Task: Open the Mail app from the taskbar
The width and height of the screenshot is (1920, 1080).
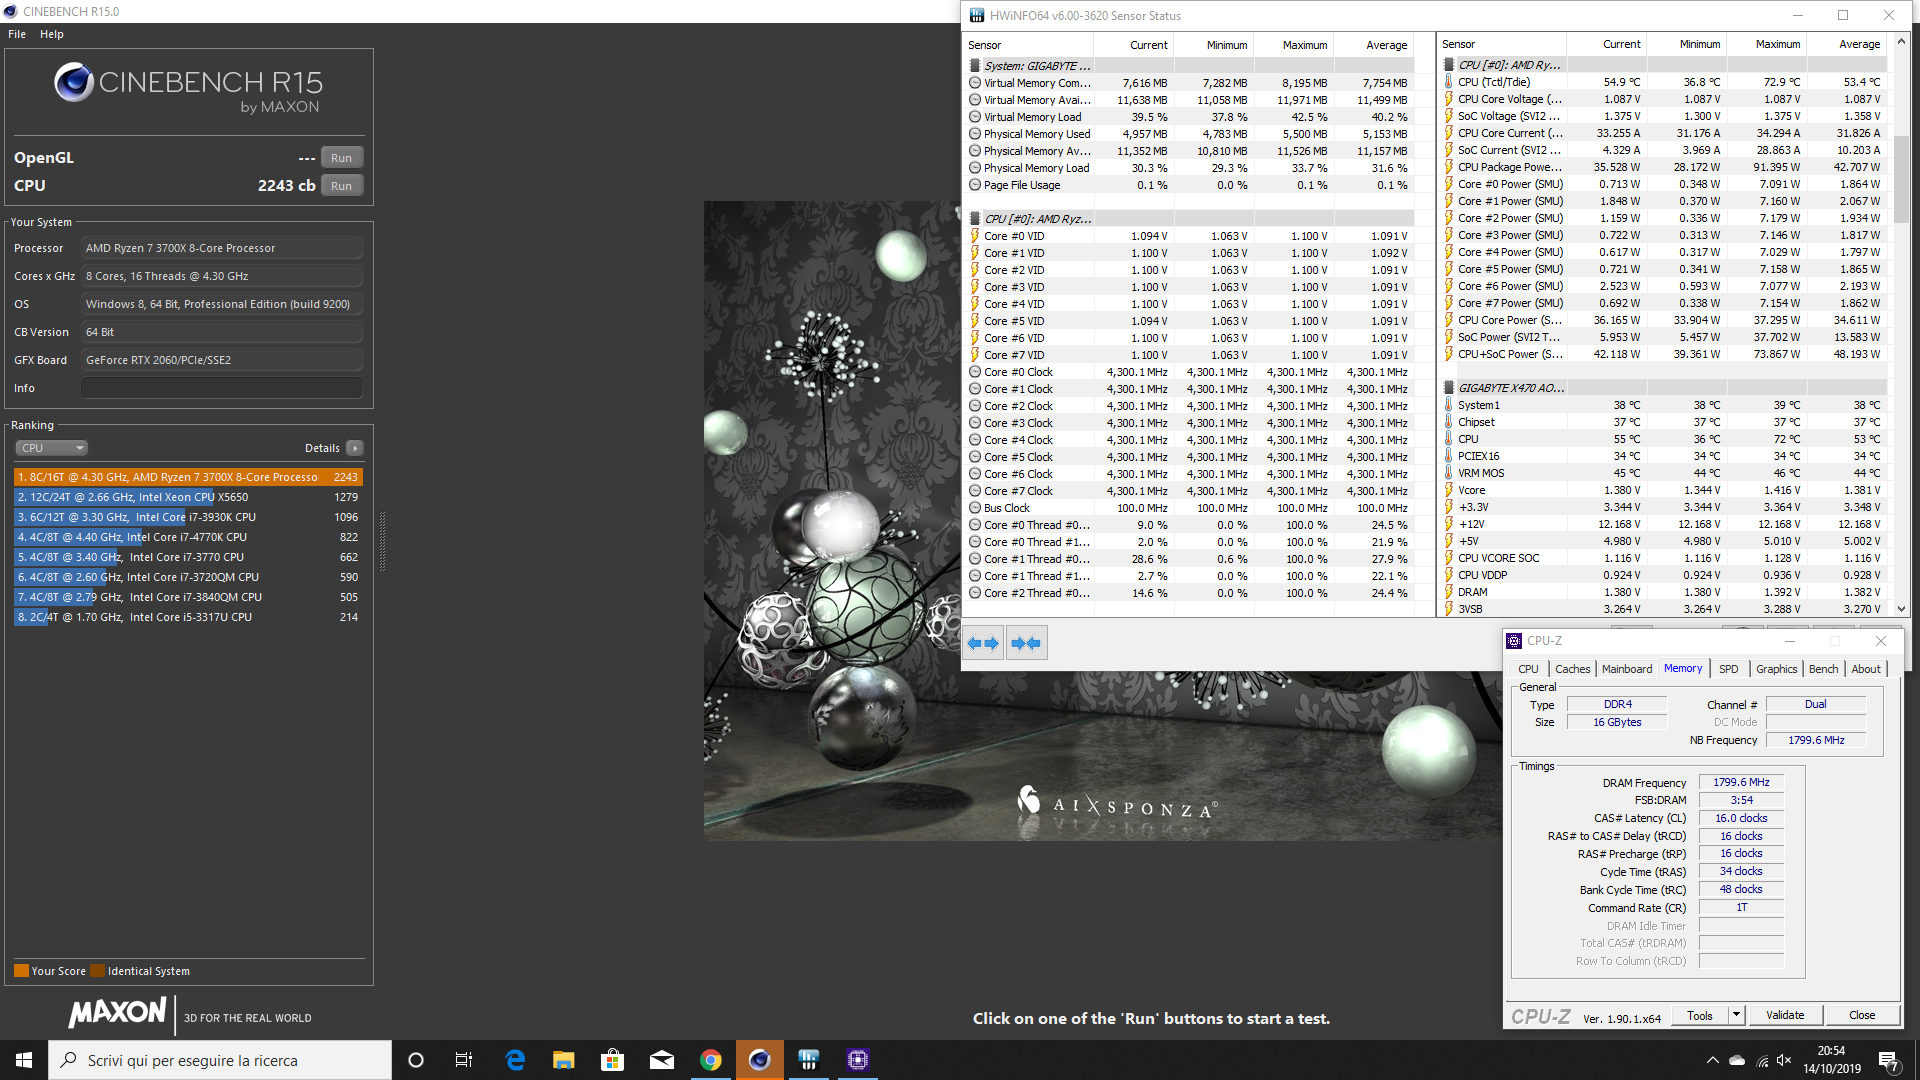Action: click(x=661, y=1060)
